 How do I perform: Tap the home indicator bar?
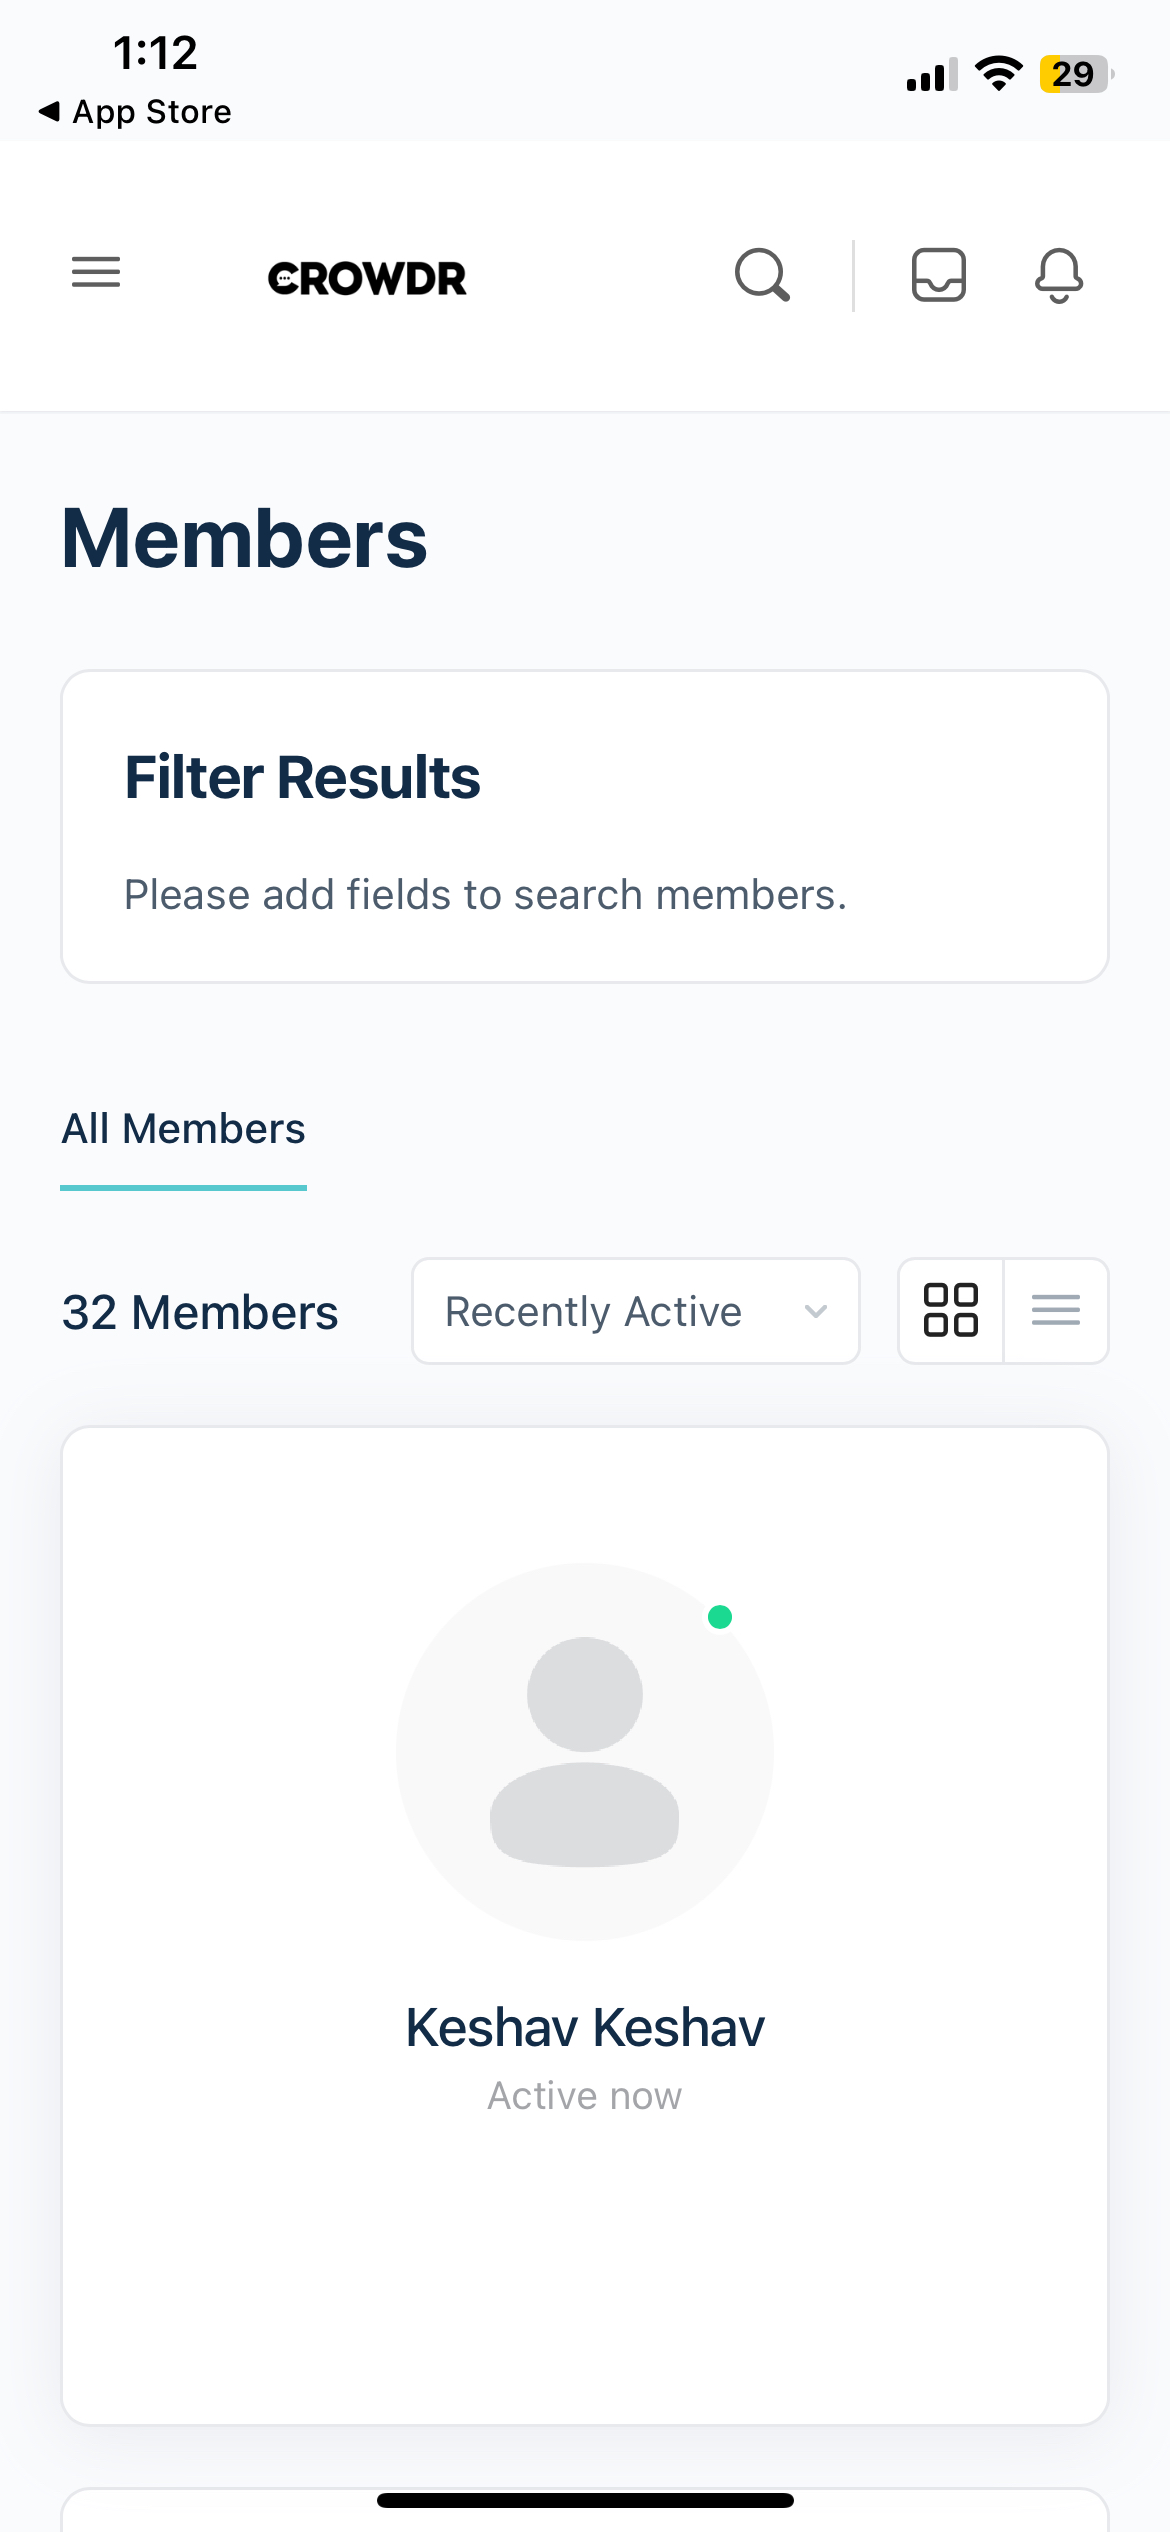(585, 2500)
